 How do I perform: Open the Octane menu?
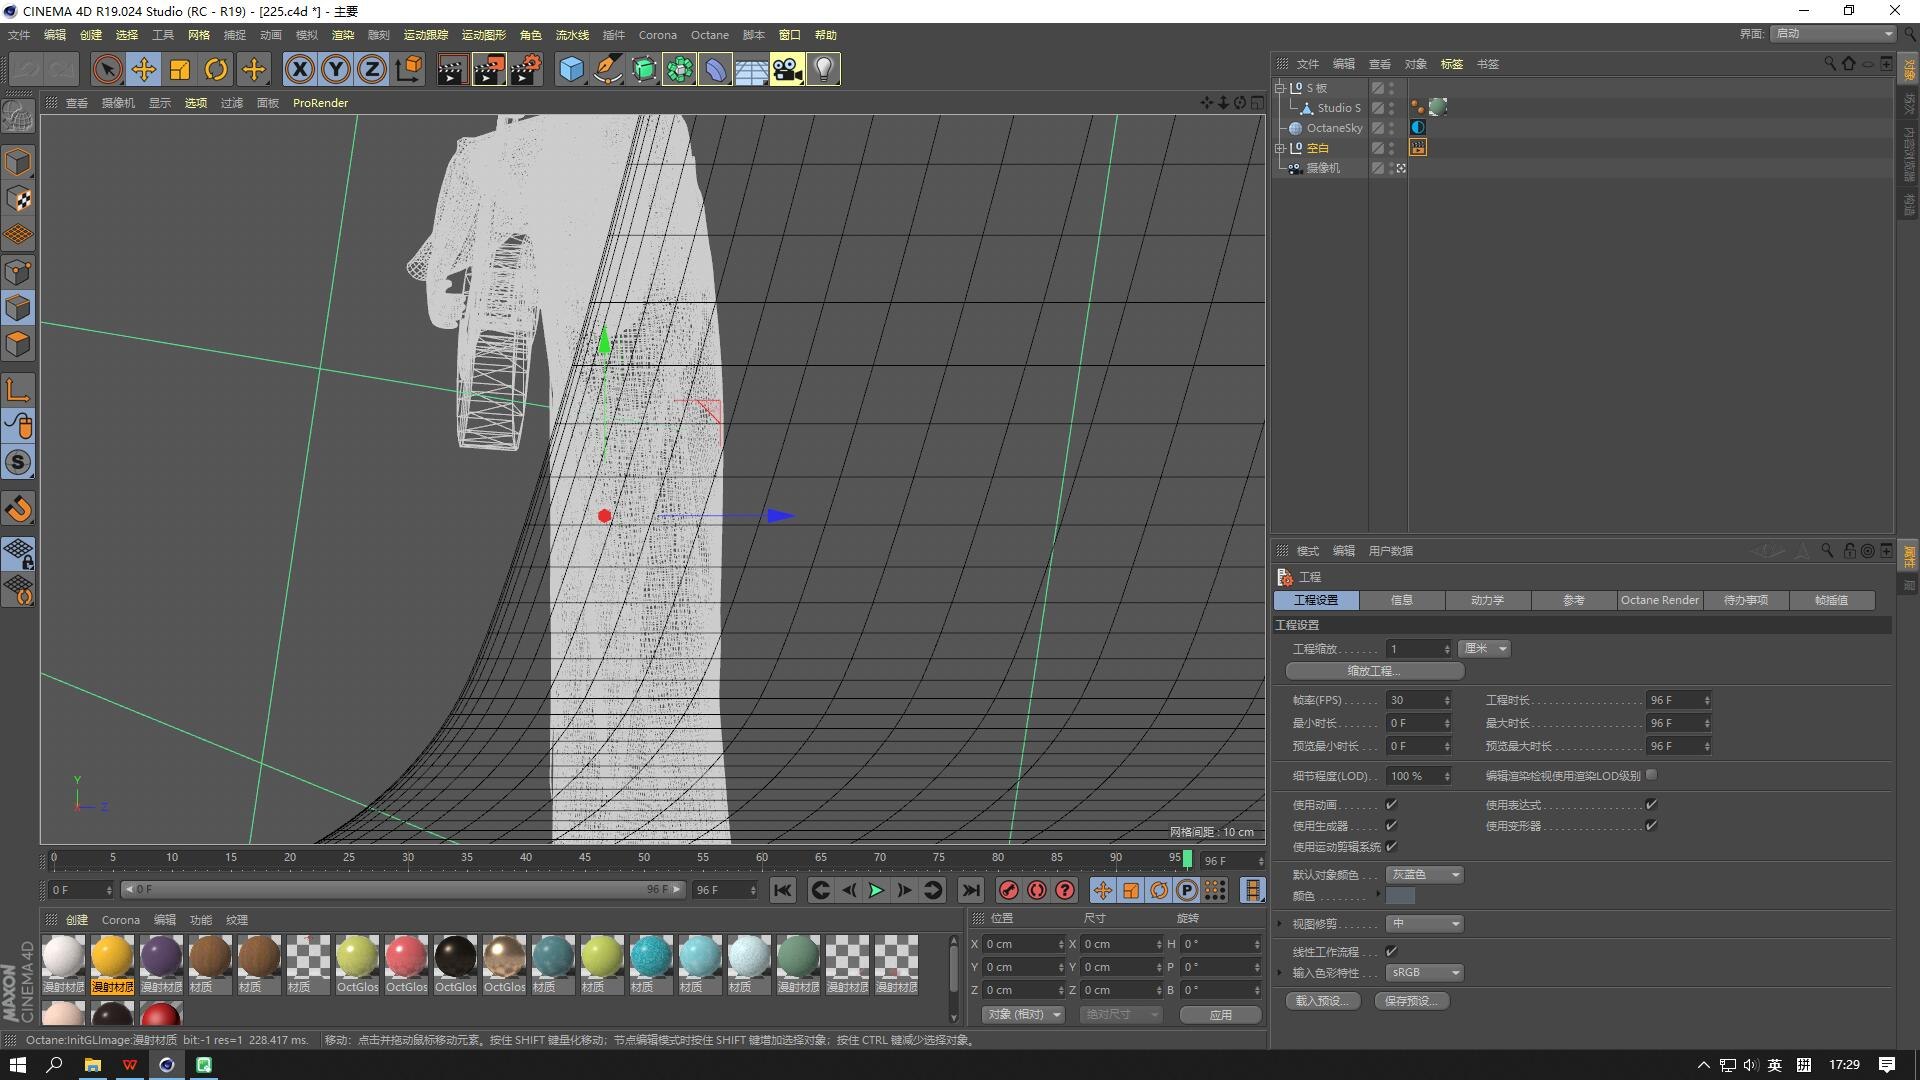[x=709, y=35]
